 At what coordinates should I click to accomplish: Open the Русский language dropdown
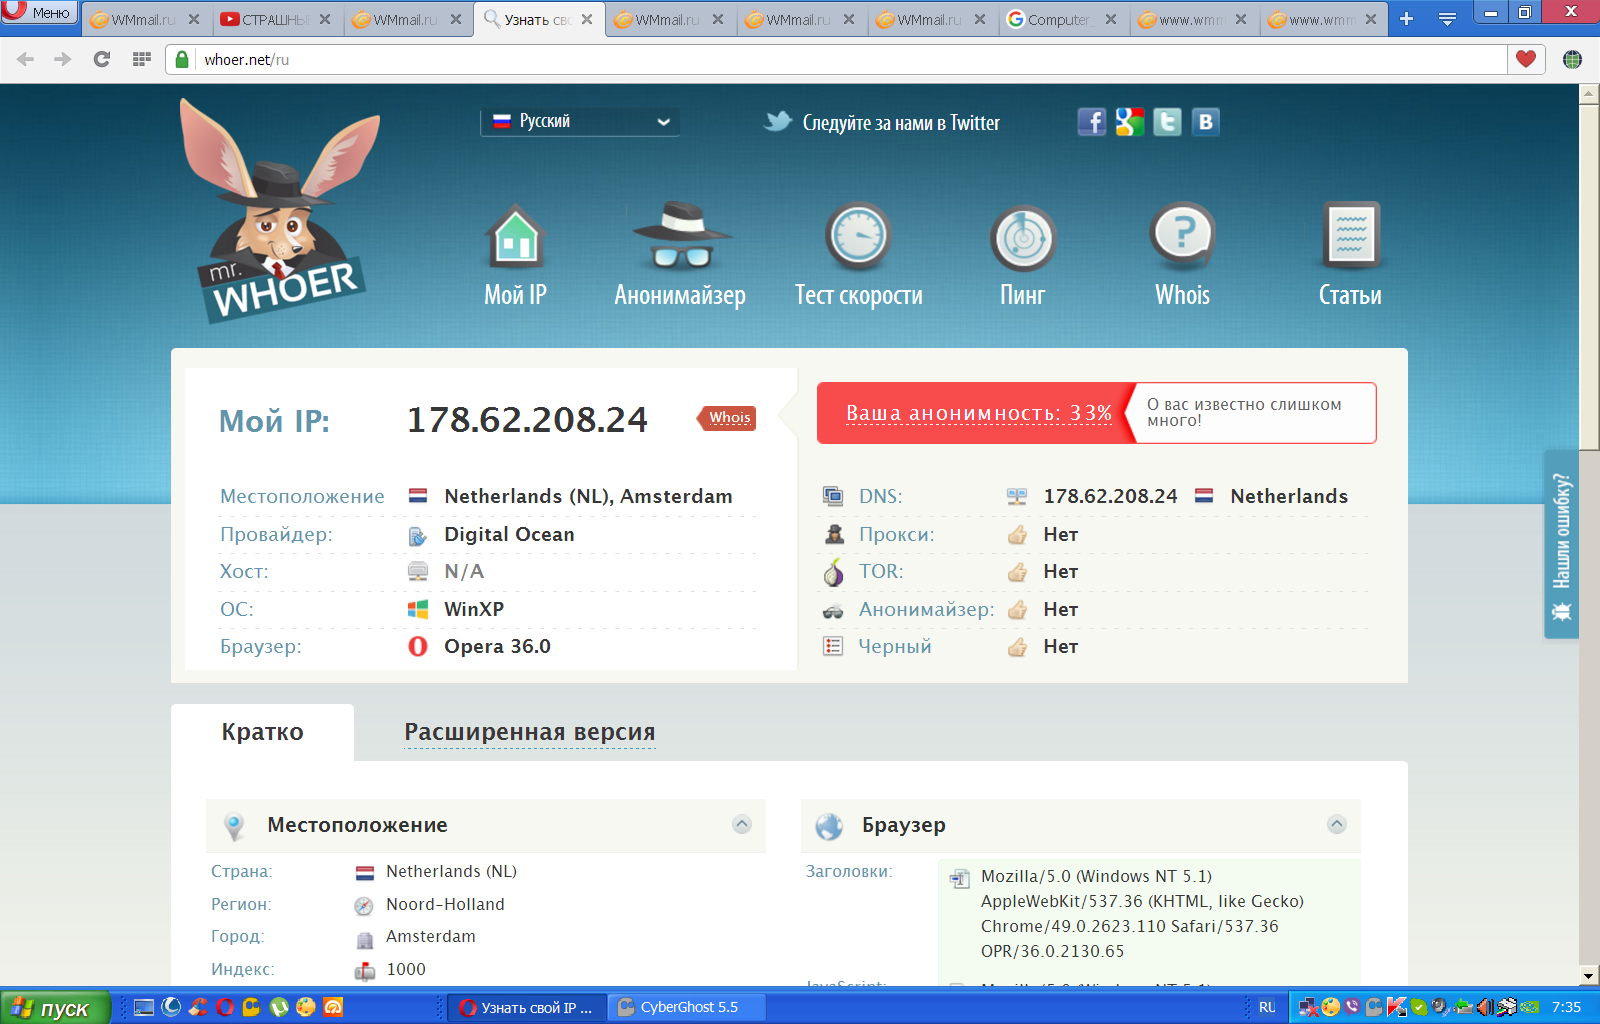pos(580,121)
